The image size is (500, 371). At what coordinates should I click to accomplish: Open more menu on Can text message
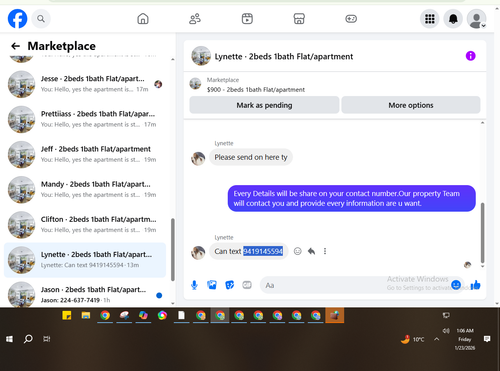point(325,251)
